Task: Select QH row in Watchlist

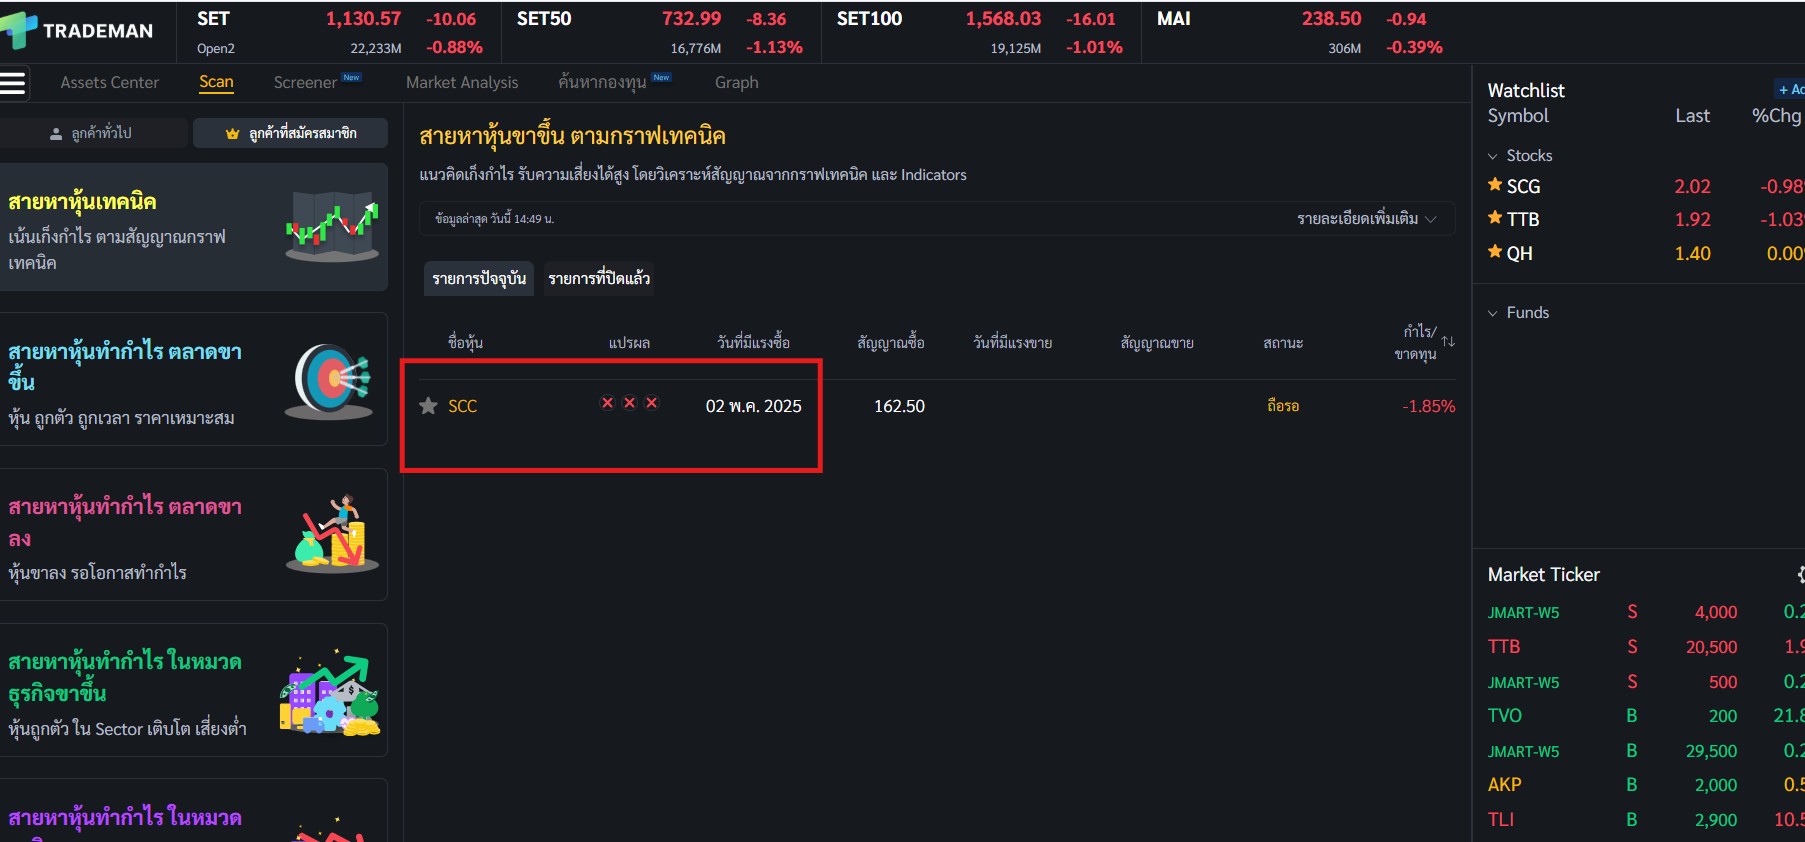Action: [1645, 253]
